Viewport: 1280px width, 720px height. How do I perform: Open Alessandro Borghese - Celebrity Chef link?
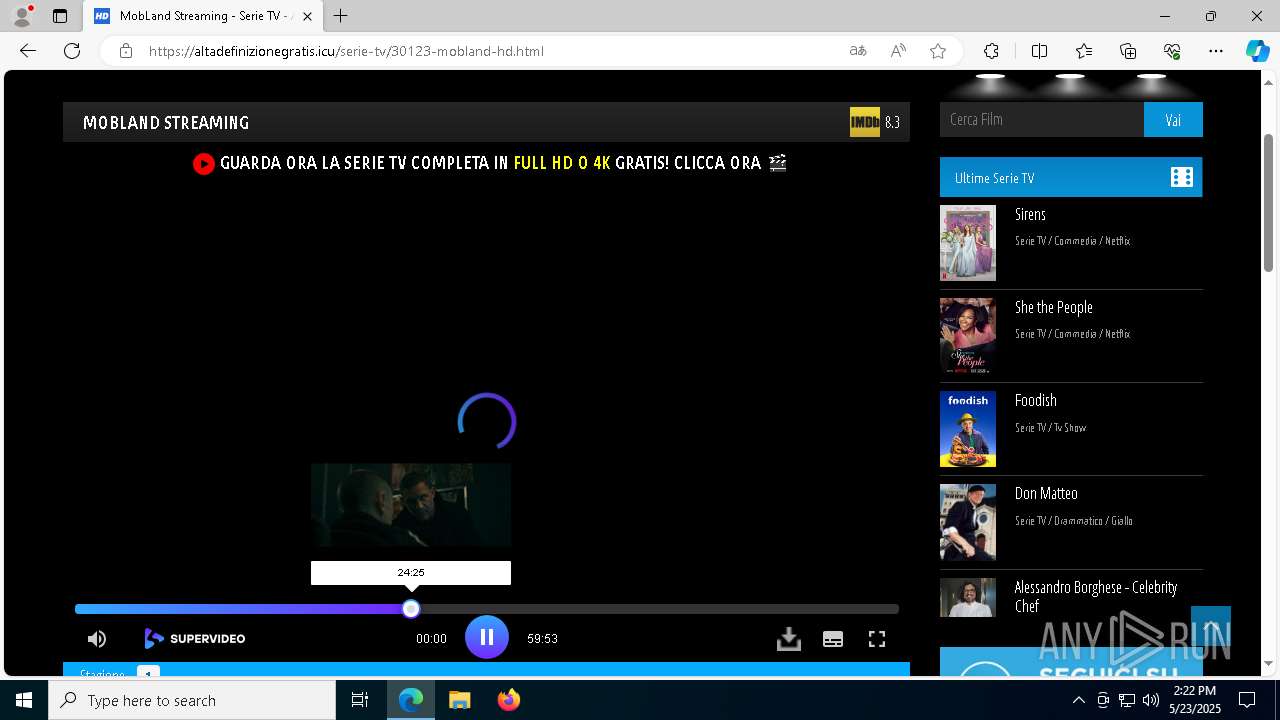[x=1096, y=596]
